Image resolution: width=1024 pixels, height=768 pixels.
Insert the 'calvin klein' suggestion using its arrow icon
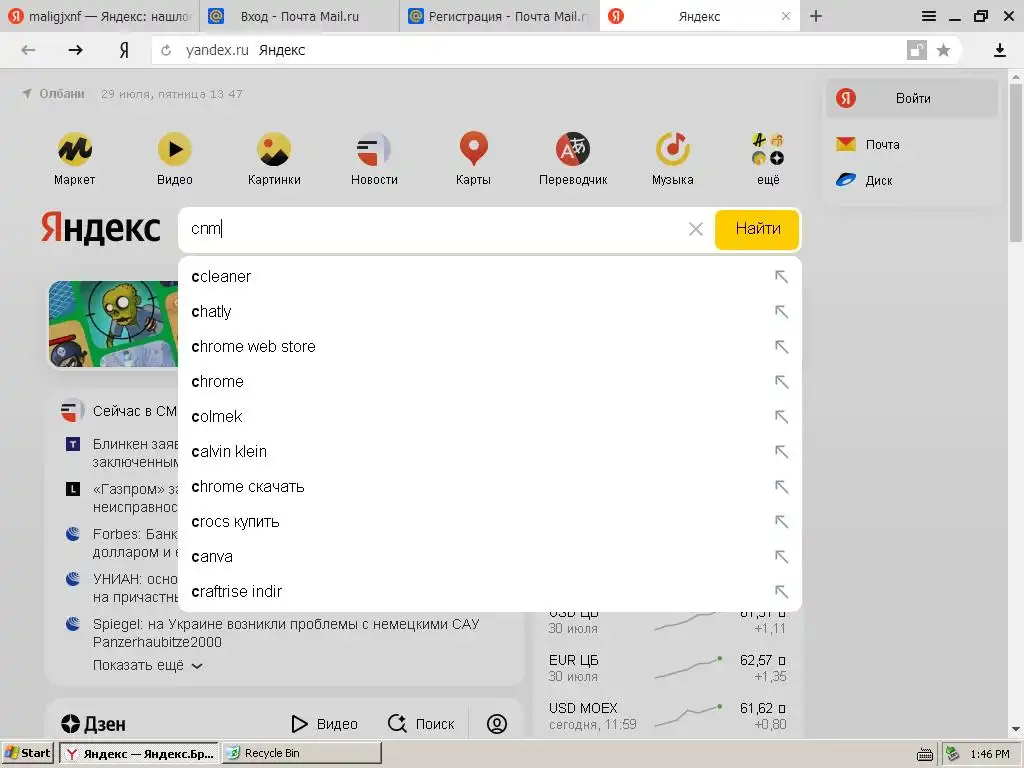[x=781, y=452]
